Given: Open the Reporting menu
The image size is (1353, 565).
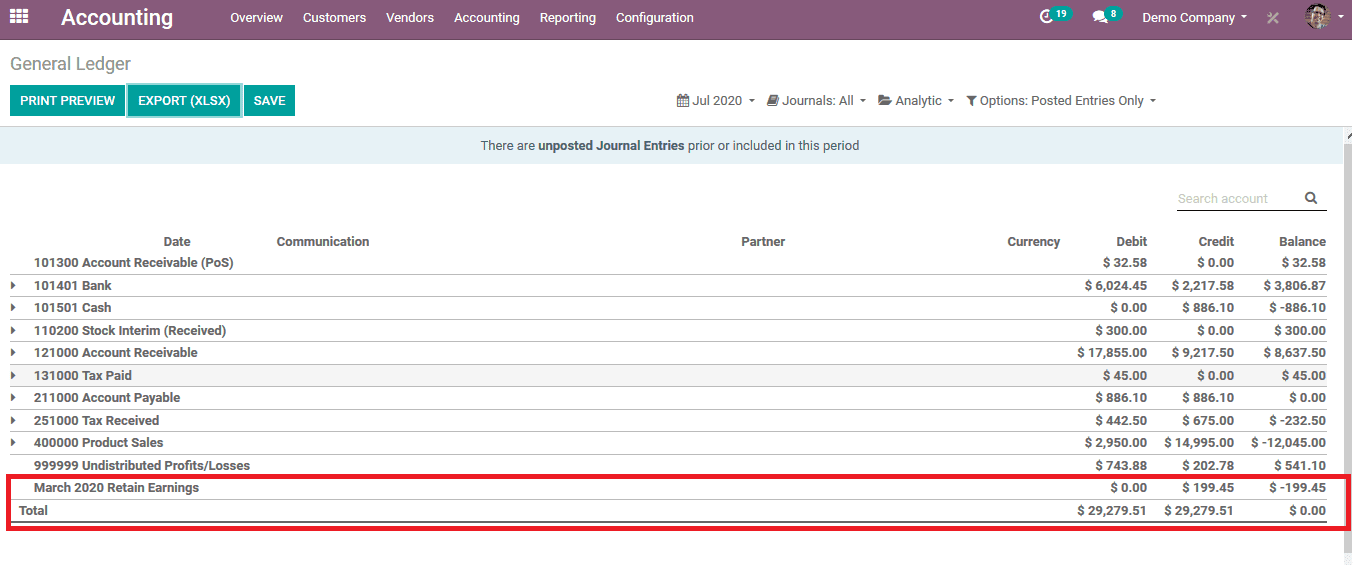Looking at the screenshot, I should click(x=568, y=18).
